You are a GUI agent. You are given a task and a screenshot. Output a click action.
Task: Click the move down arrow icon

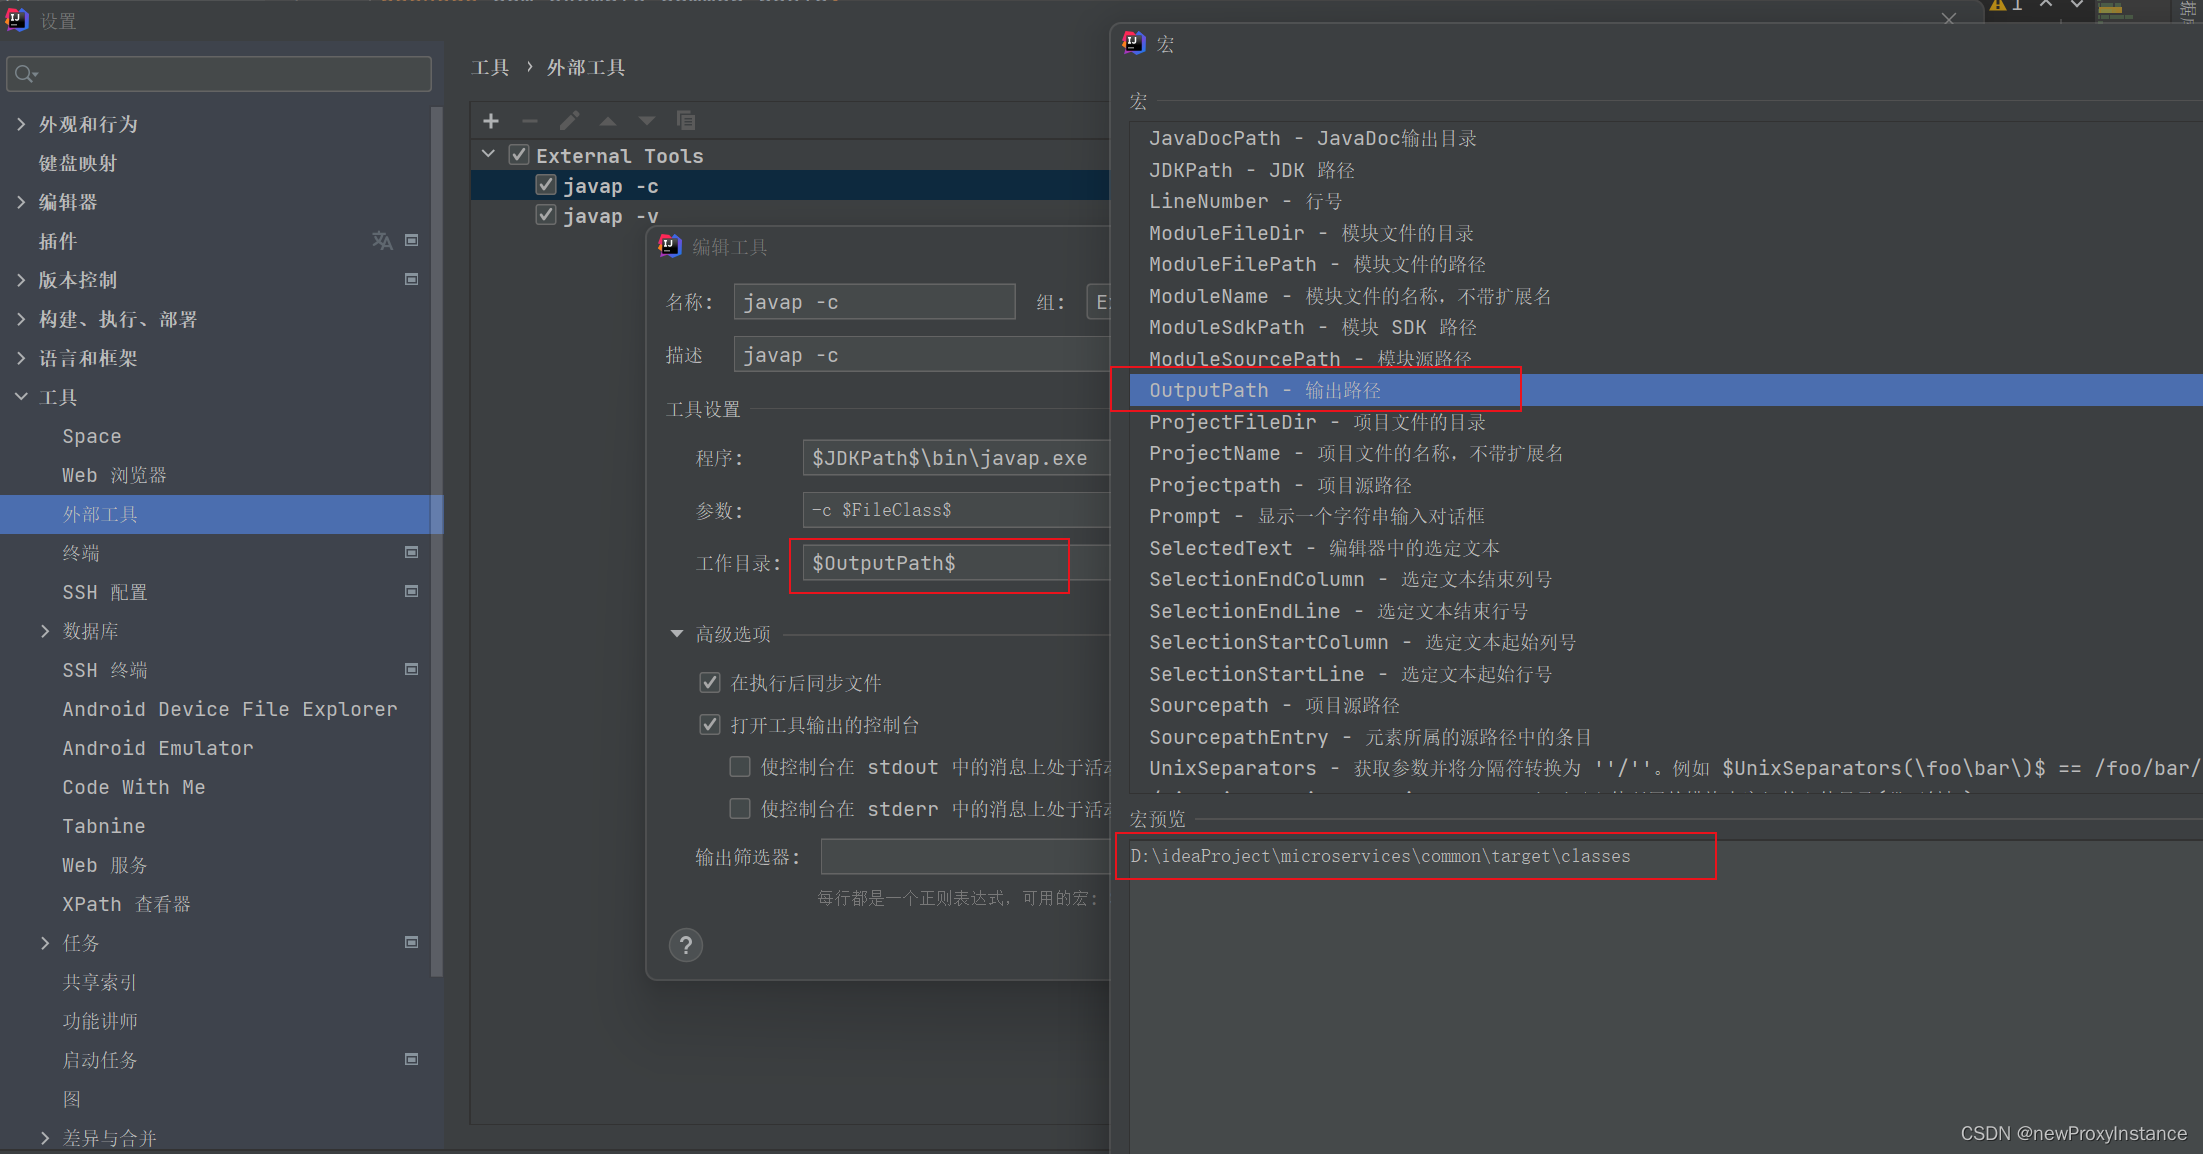tap(647, 121)
